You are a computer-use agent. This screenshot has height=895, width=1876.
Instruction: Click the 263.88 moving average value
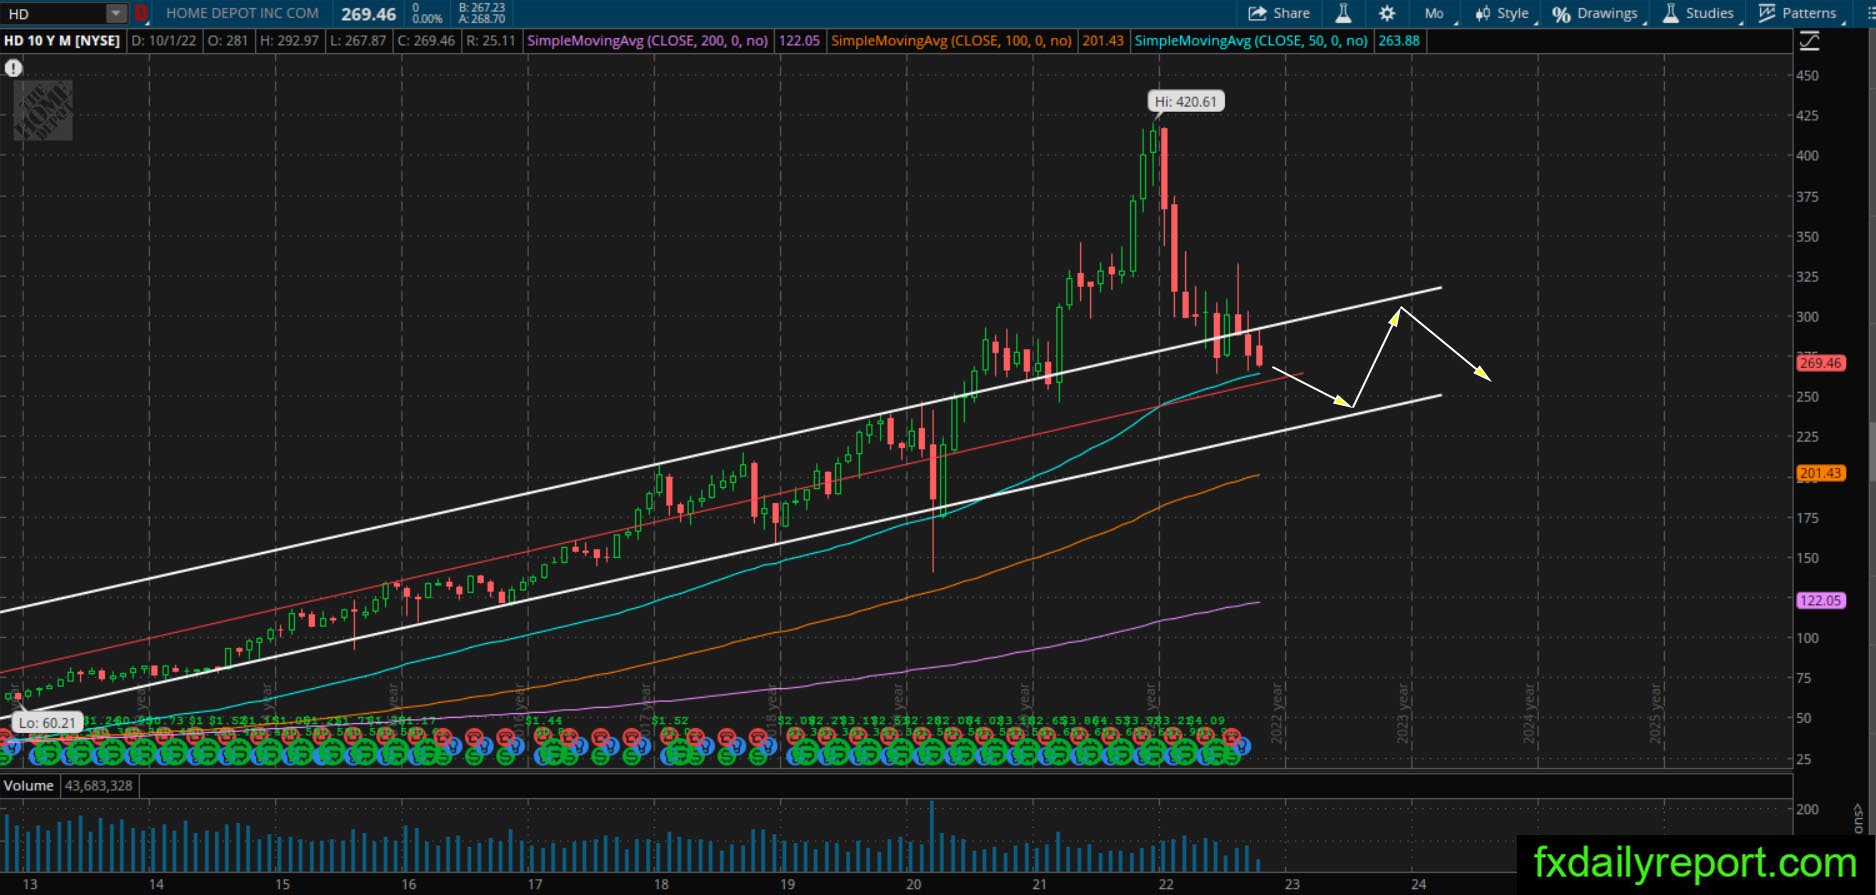1398,41
